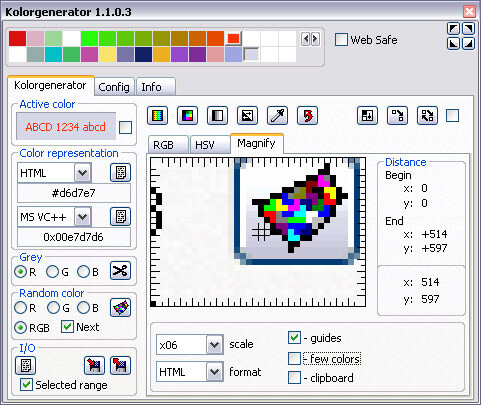This screenshot has height=405, width=481.
Task: Copy the HTML color value with its clipboard icon
Action: point(120,173)
